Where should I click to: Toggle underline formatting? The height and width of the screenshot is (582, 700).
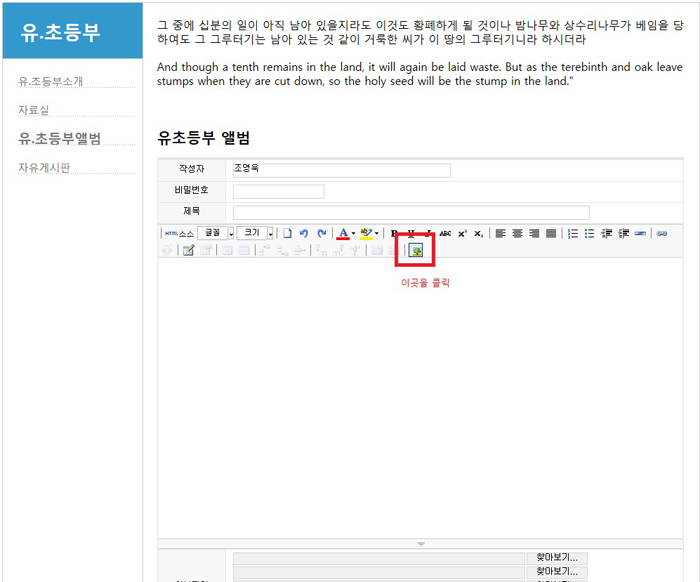(x=411, y=233)
